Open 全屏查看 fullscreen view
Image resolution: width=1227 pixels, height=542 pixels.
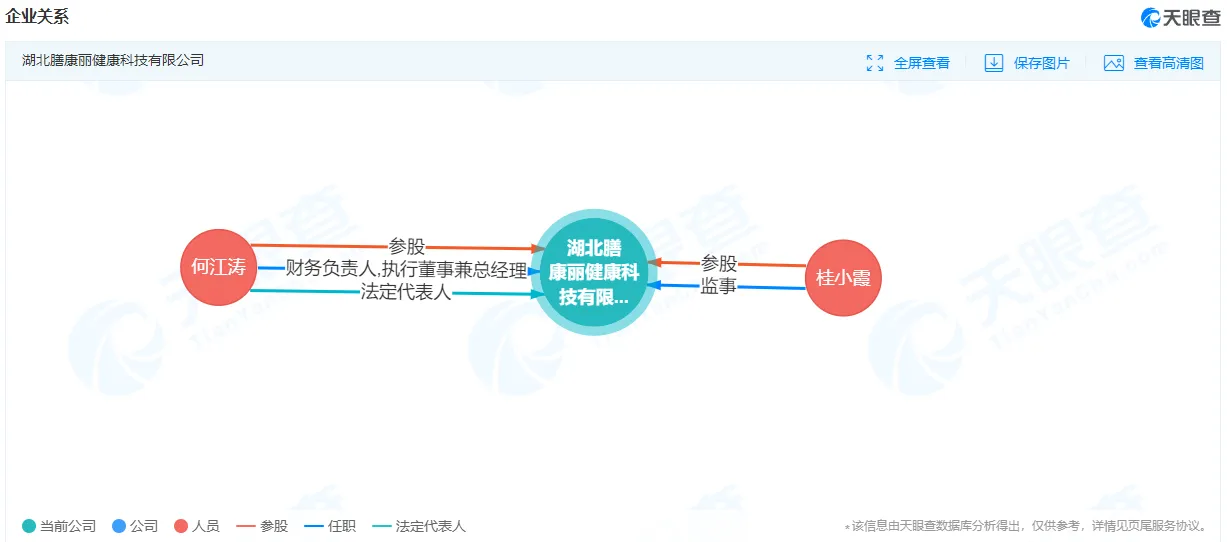point(922,63)
